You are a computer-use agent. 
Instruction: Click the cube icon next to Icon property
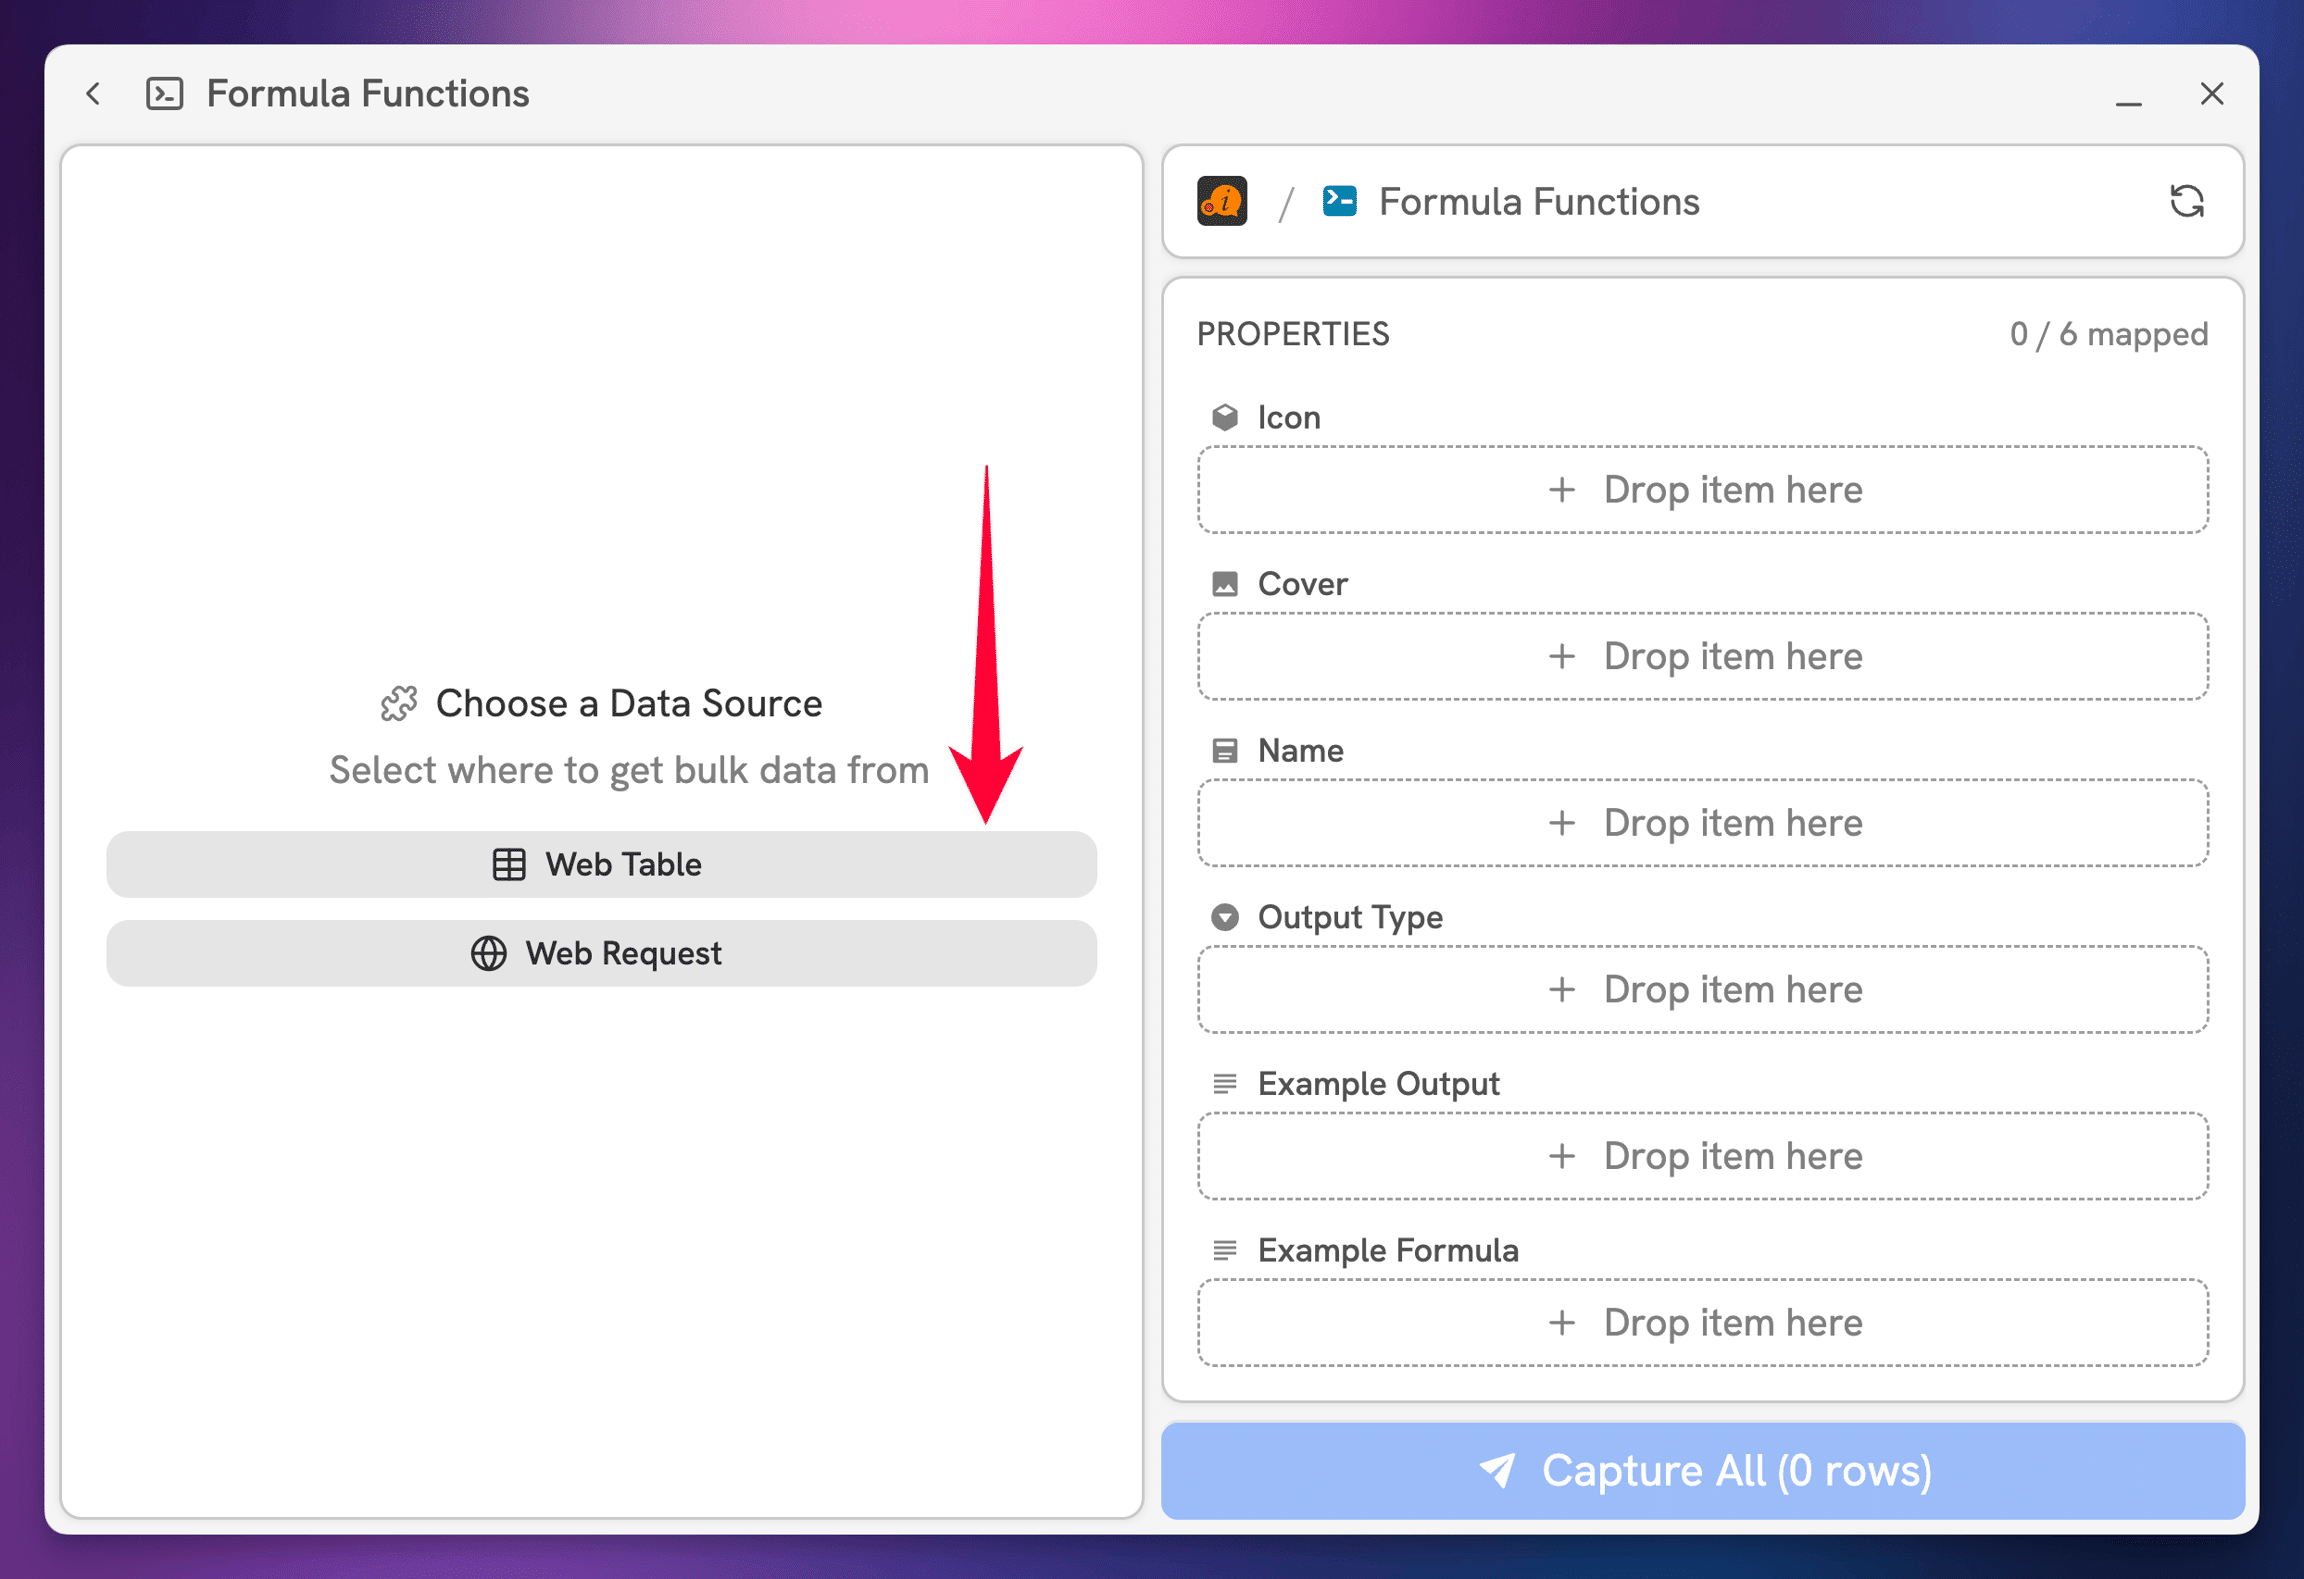1225,417
